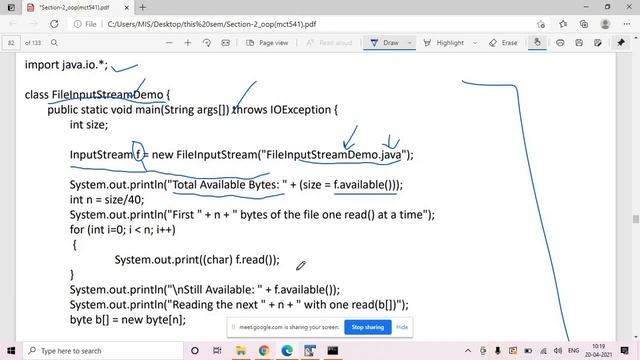Open File Explorer from taskbar
The height and width of the screenshot is (360, 640).
pyautogui.click(x=241, y=351)
